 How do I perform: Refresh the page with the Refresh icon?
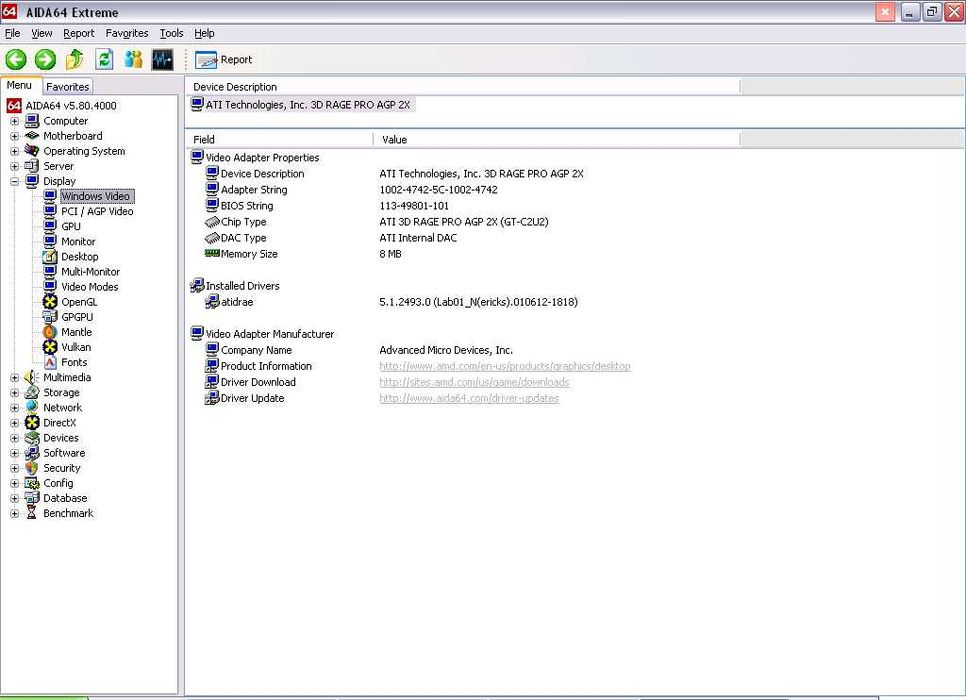104,60
